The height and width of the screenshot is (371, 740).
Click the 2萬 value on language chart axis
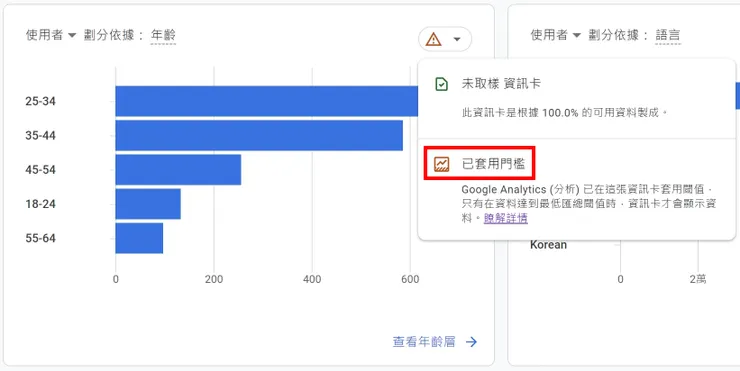click(698, 279)
